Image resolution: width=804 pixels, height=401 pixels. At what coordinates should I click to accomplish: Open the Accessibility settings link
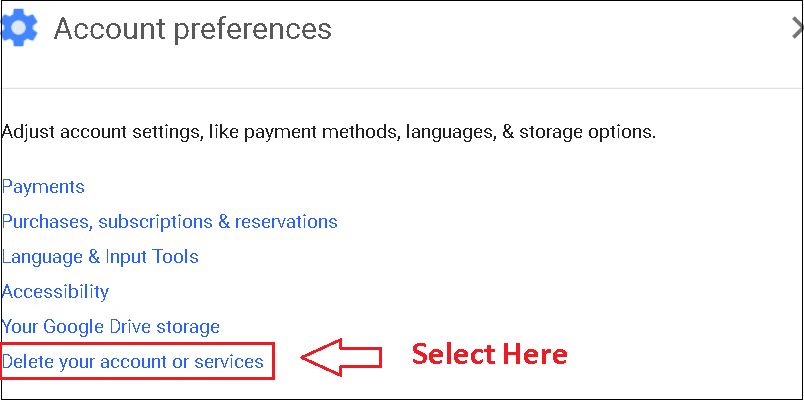[x=55, y=292]
